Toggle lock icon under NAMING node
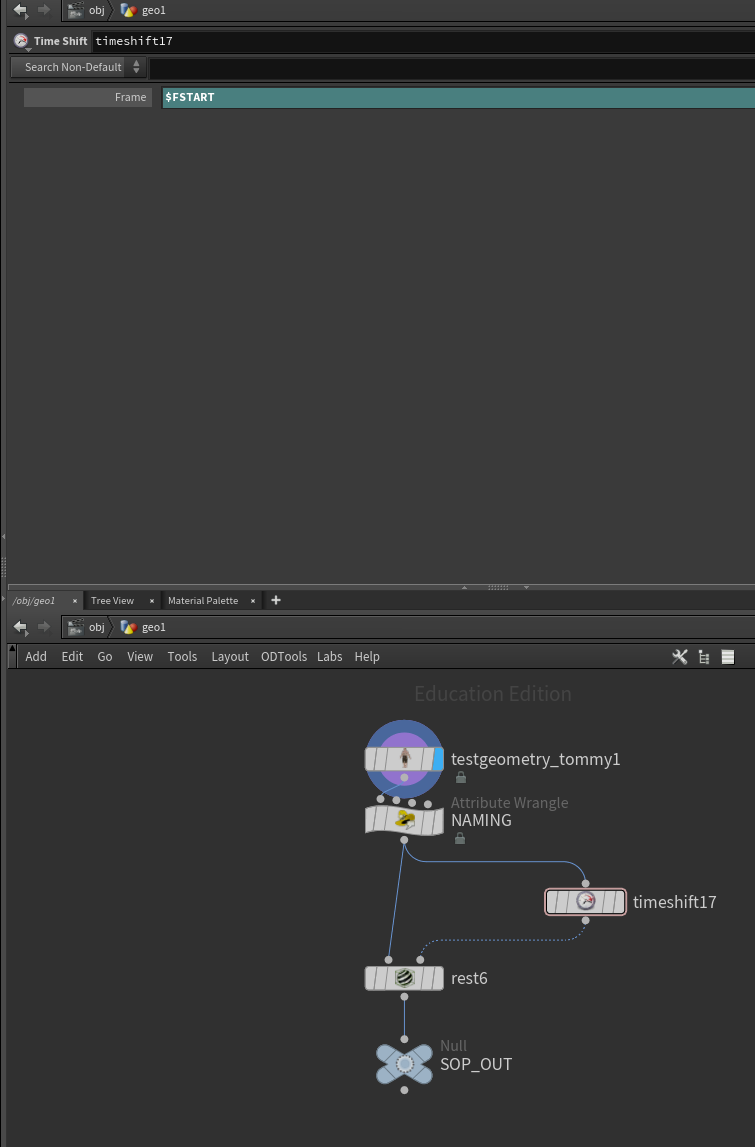Image resolution: width=755 pixels, height=1147 pixels. pos(459,838)
